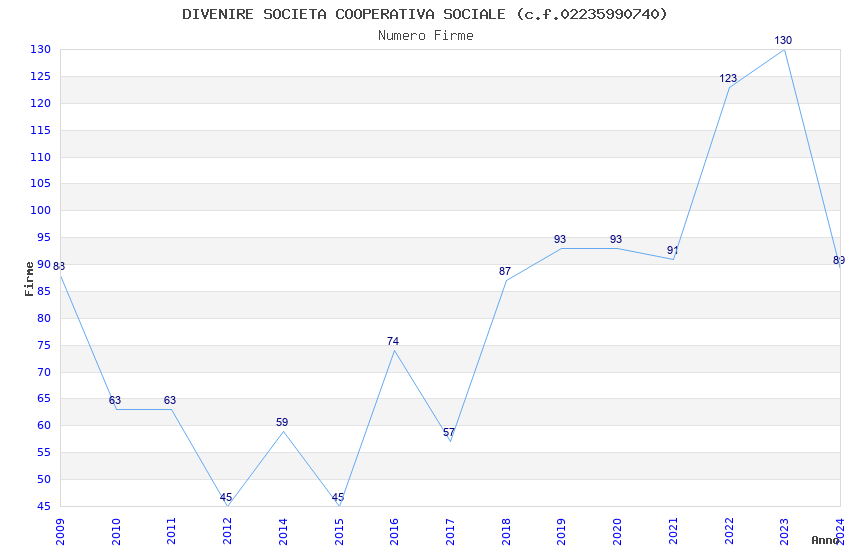Image resolution: width=850 pixels, height=550 pixels.
Task: Click the 100 value on the y-axis
Action: (40, 211)
